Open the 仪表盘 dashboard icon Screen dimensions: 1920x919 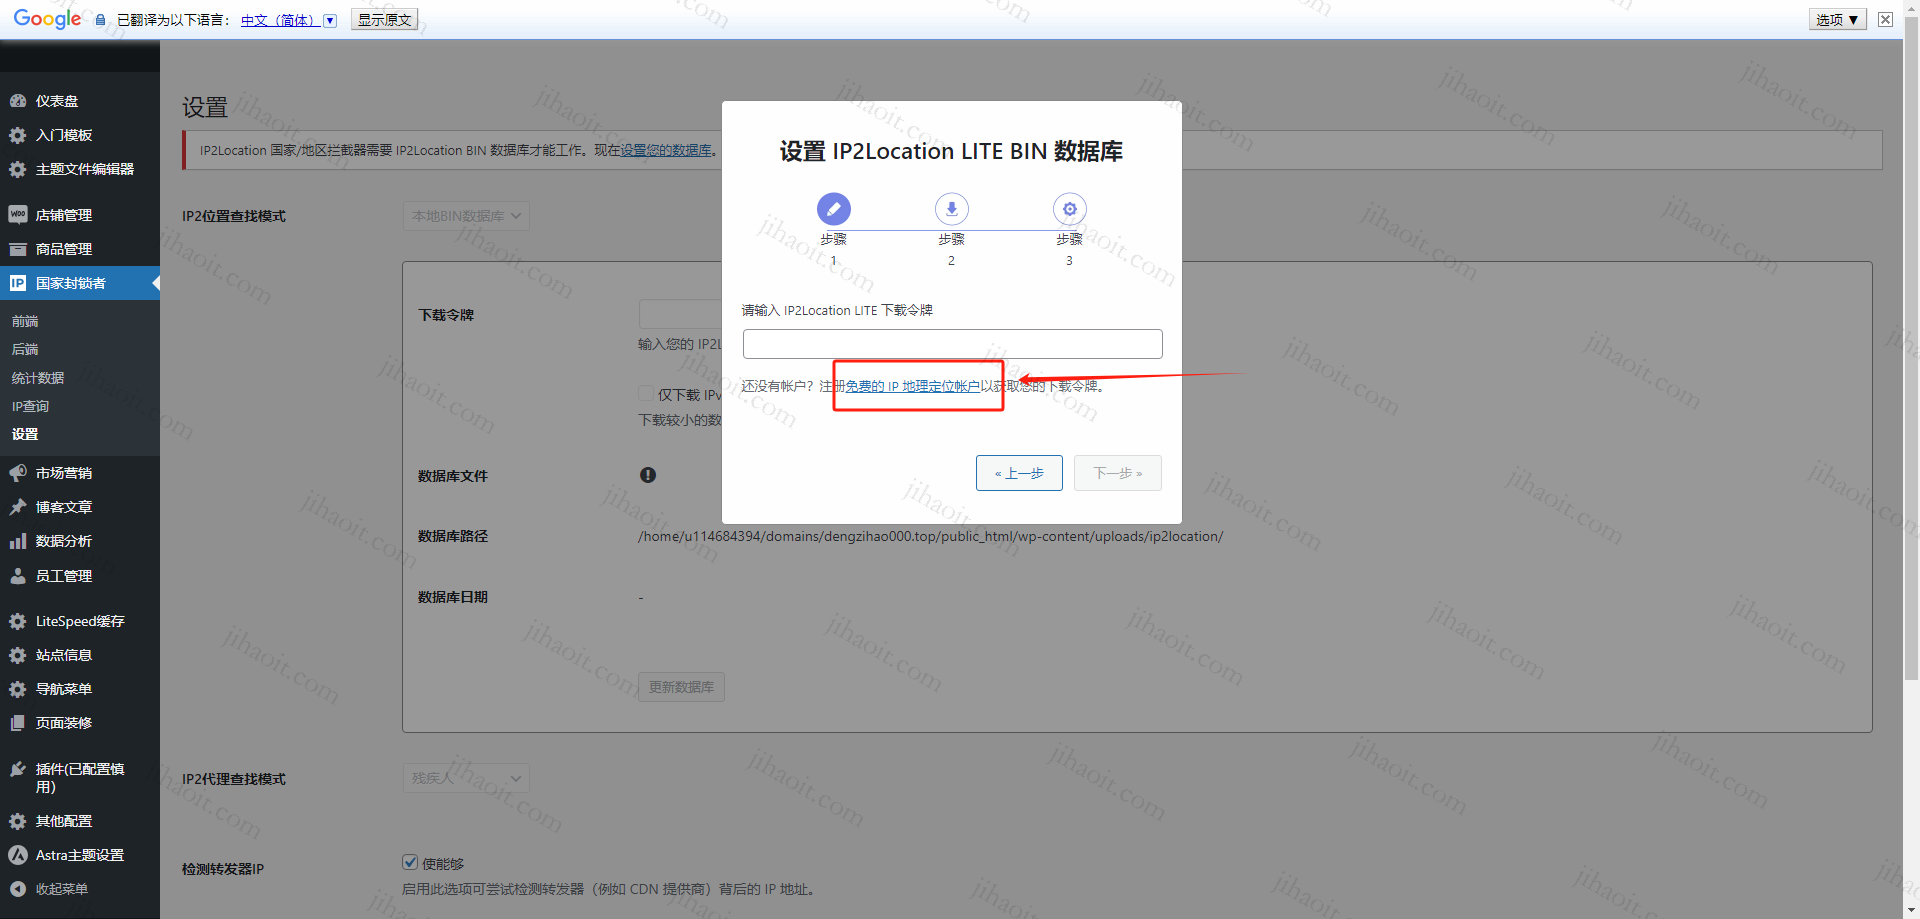18,101
